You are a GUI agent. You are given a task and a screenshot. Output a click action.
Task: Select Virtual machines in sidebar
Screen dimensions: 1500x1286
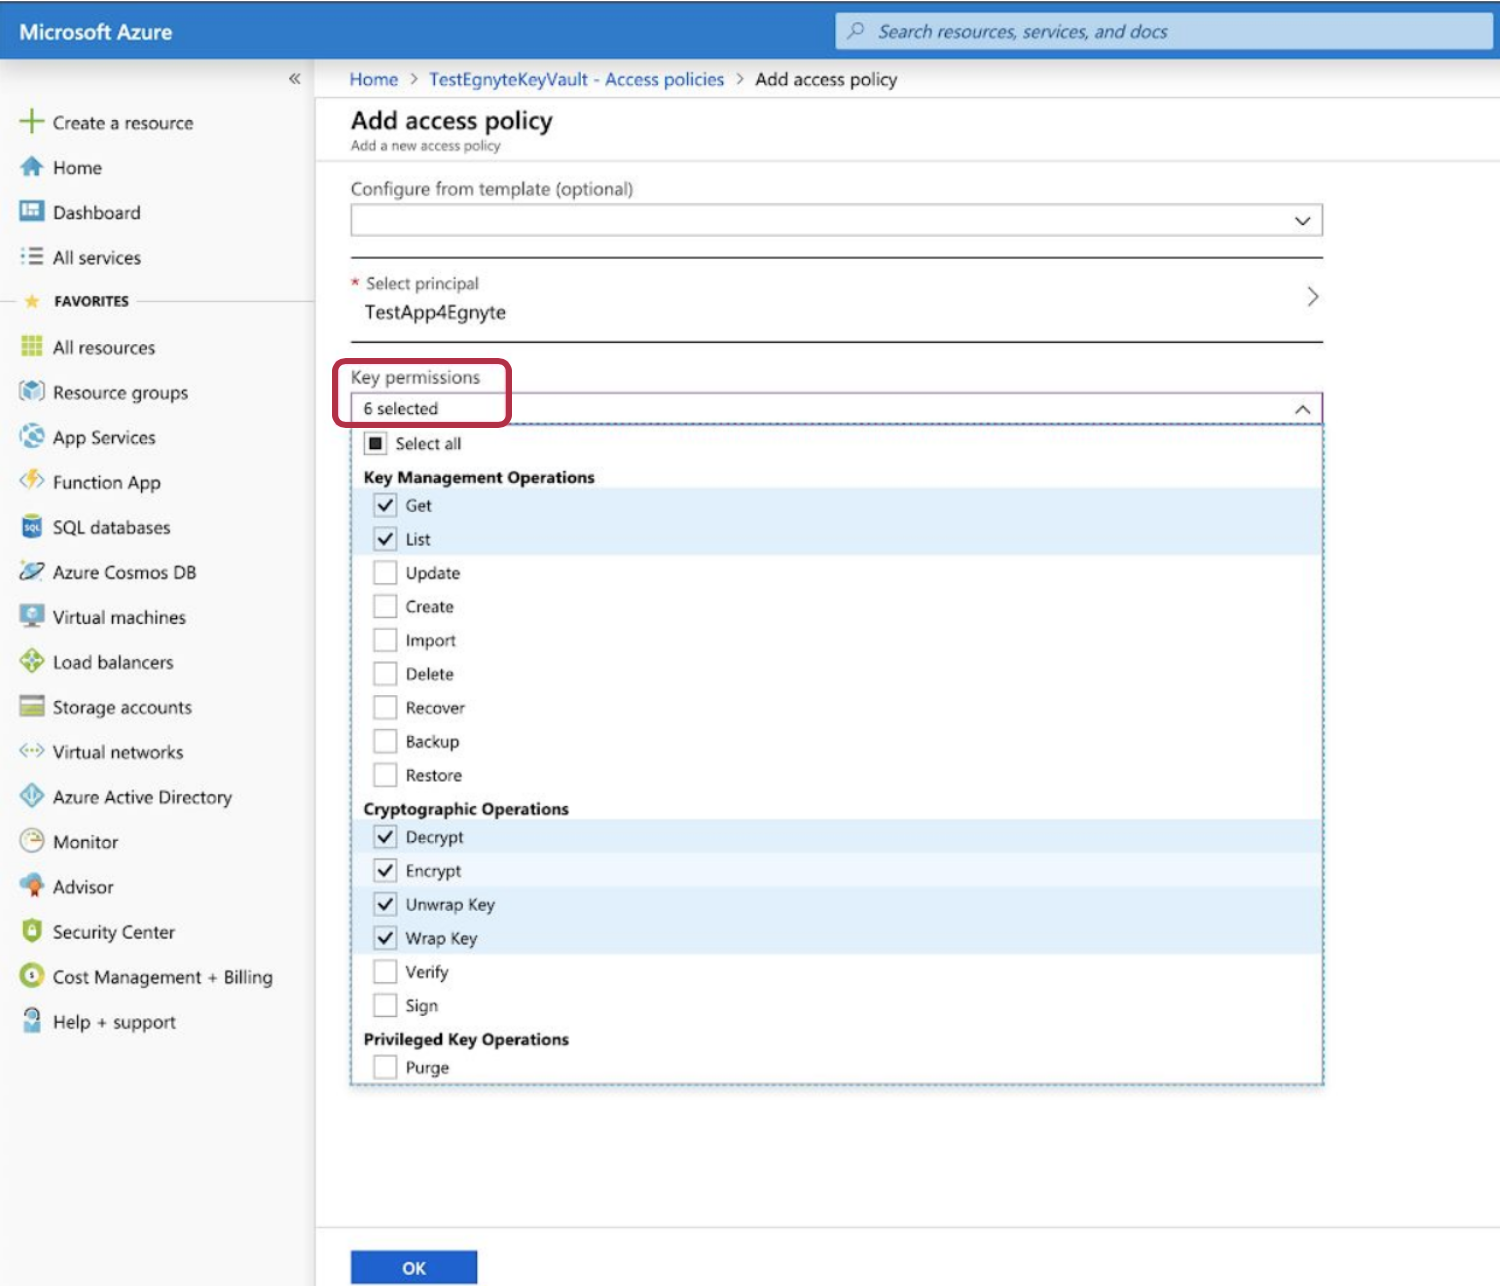pyautogui.click(x=119, y=617)
